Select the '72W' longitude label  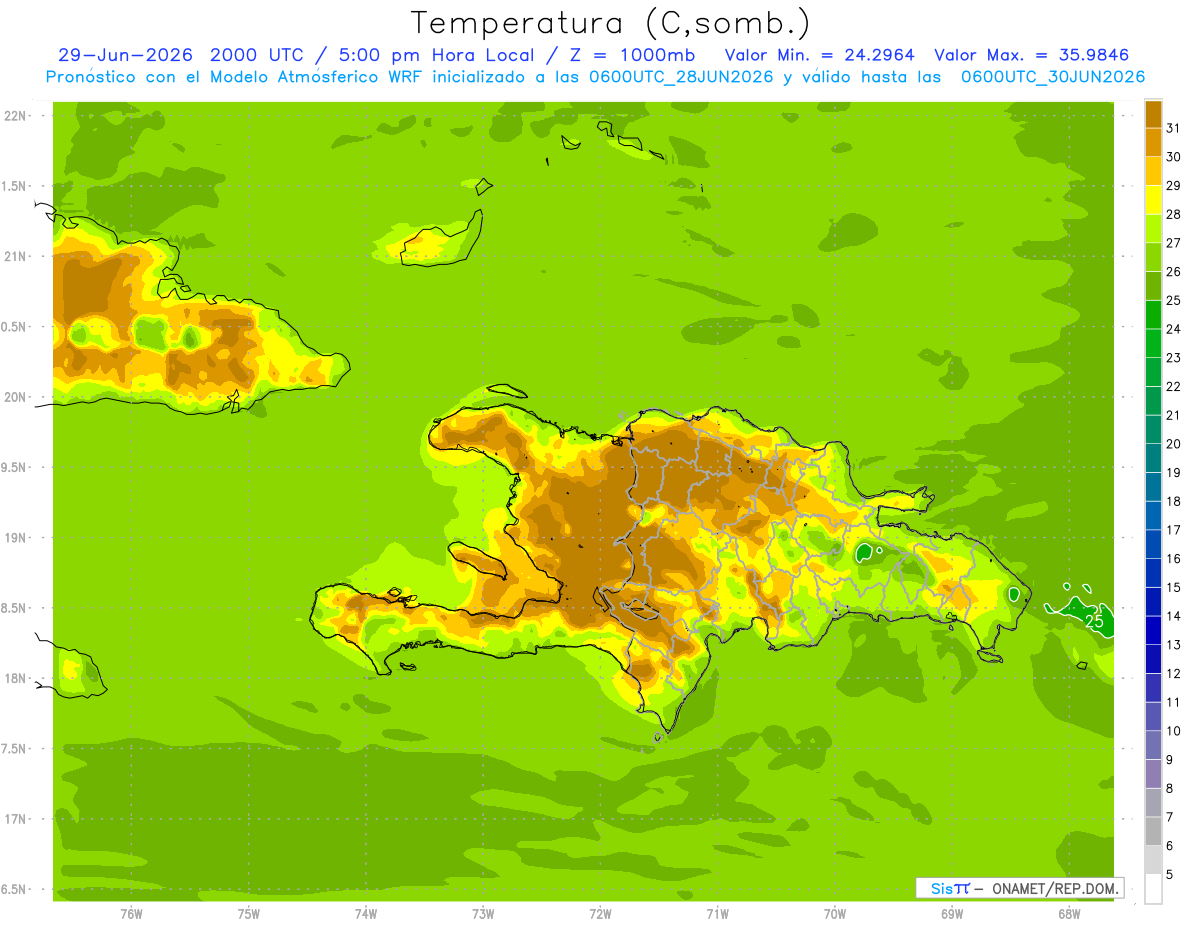(600, 913)
